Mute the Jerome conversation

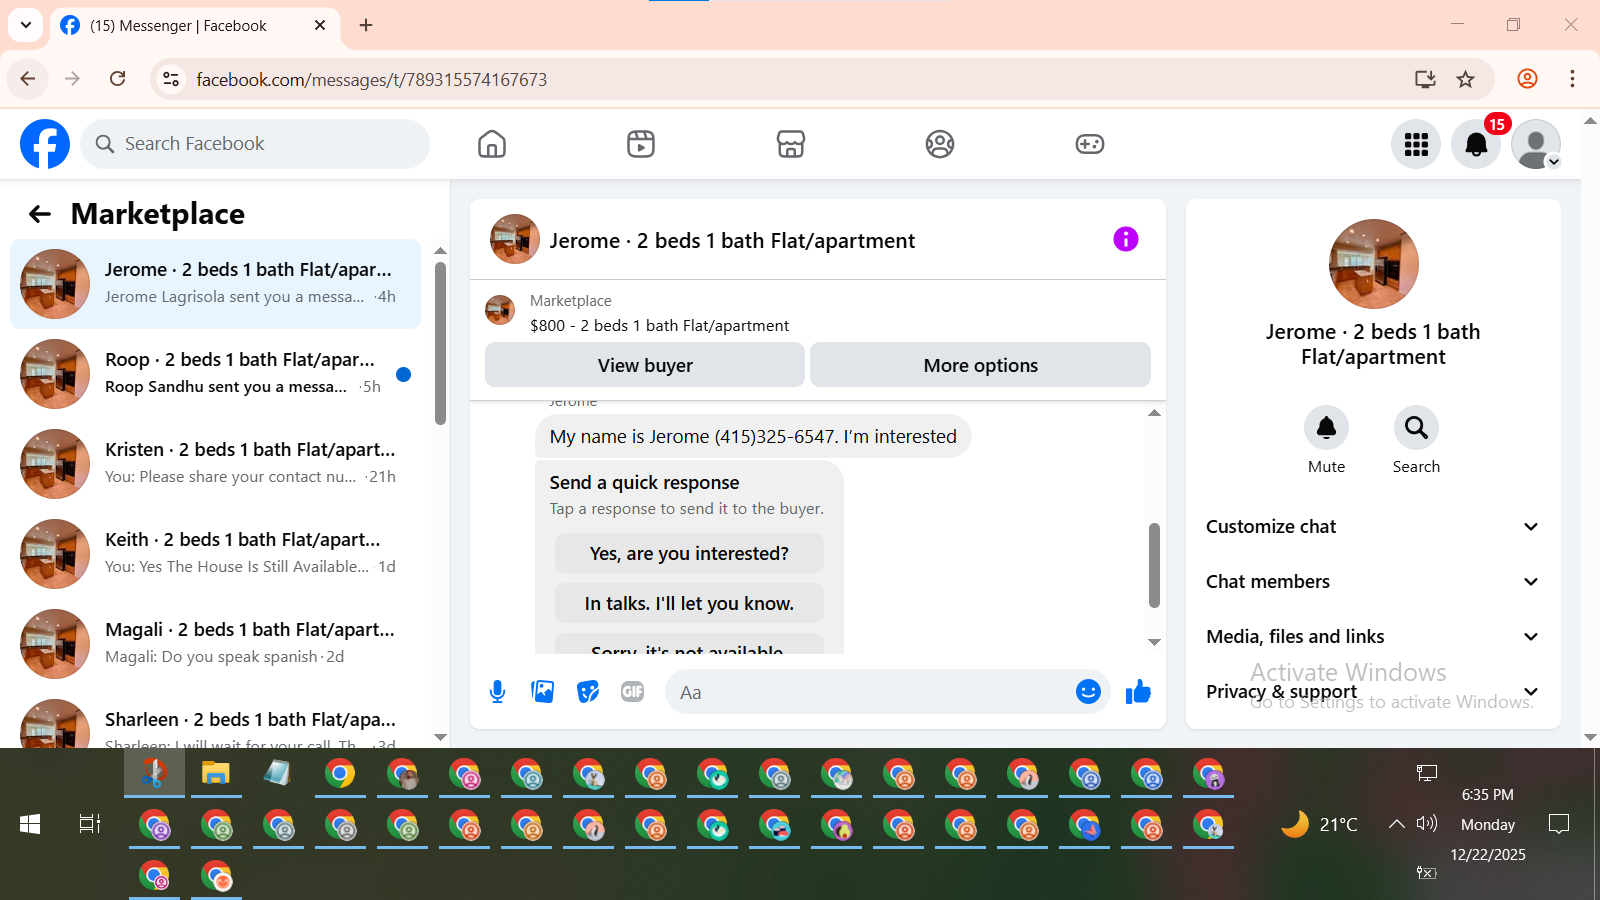tap(1326, 428)
